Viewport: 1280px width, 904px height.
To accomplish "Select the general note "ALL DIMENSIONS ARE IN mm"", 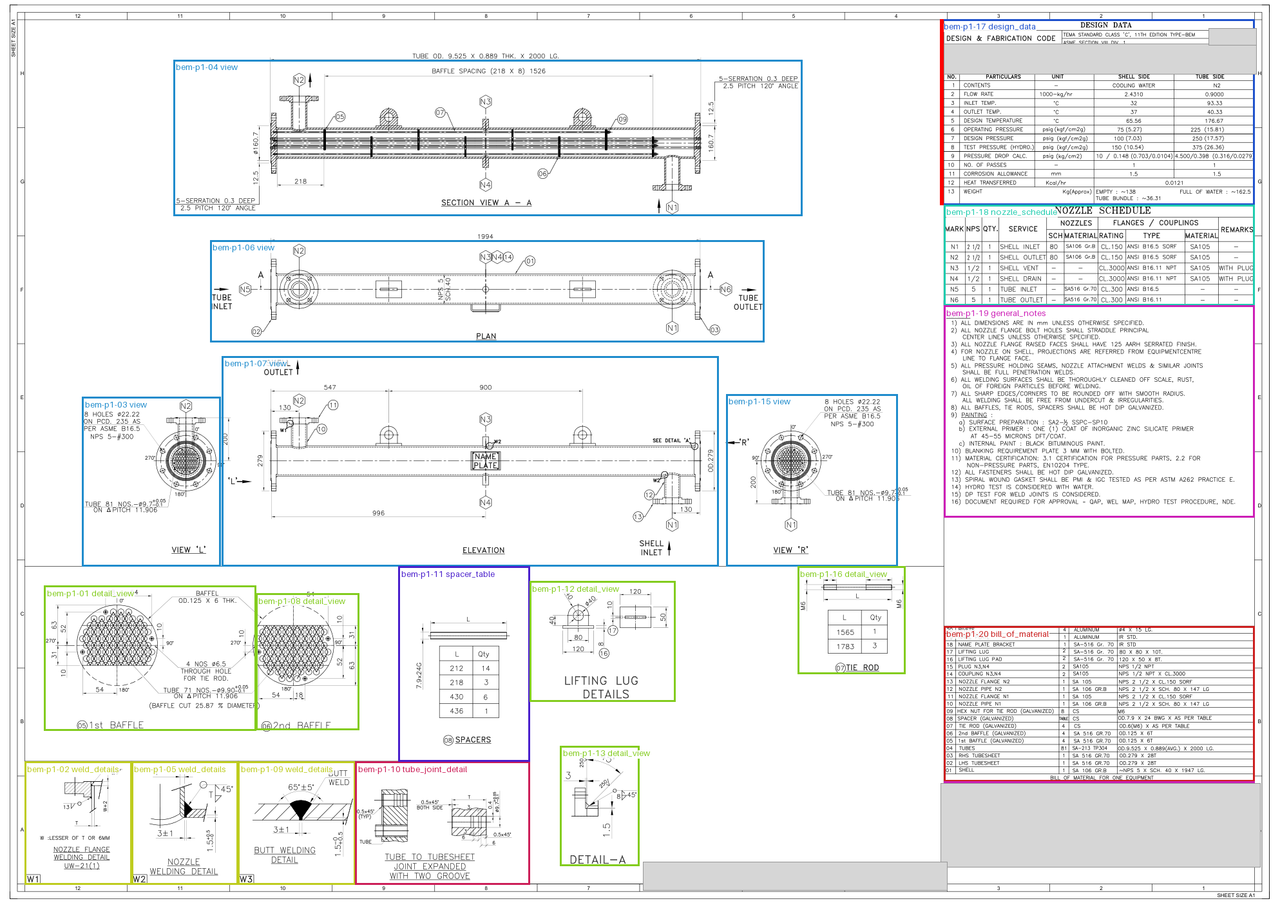I will 1047,324.
